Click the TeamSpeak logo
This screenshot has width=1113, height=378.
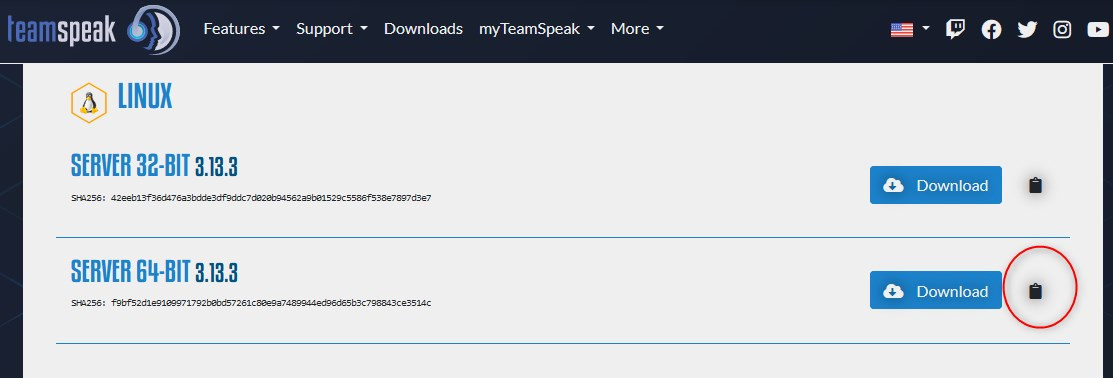[x=93, y=30]
